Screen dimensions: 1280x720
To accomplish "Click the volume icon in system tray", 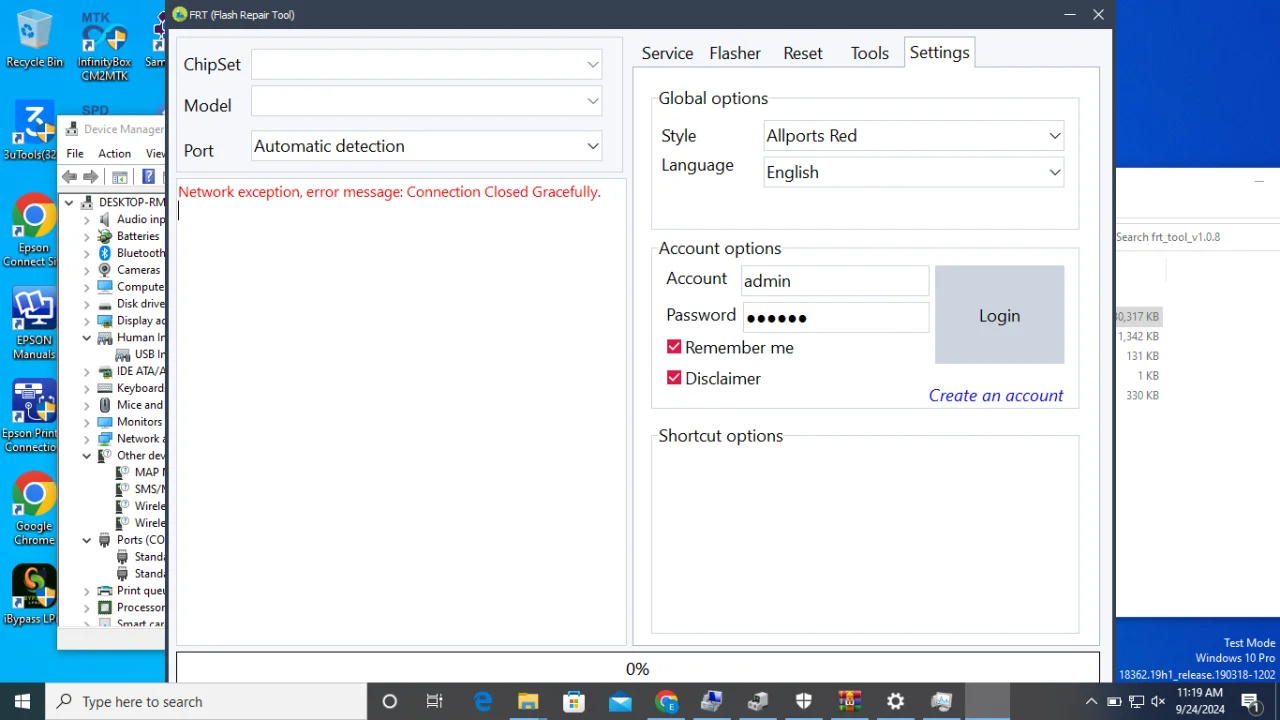I will 1158,701.
